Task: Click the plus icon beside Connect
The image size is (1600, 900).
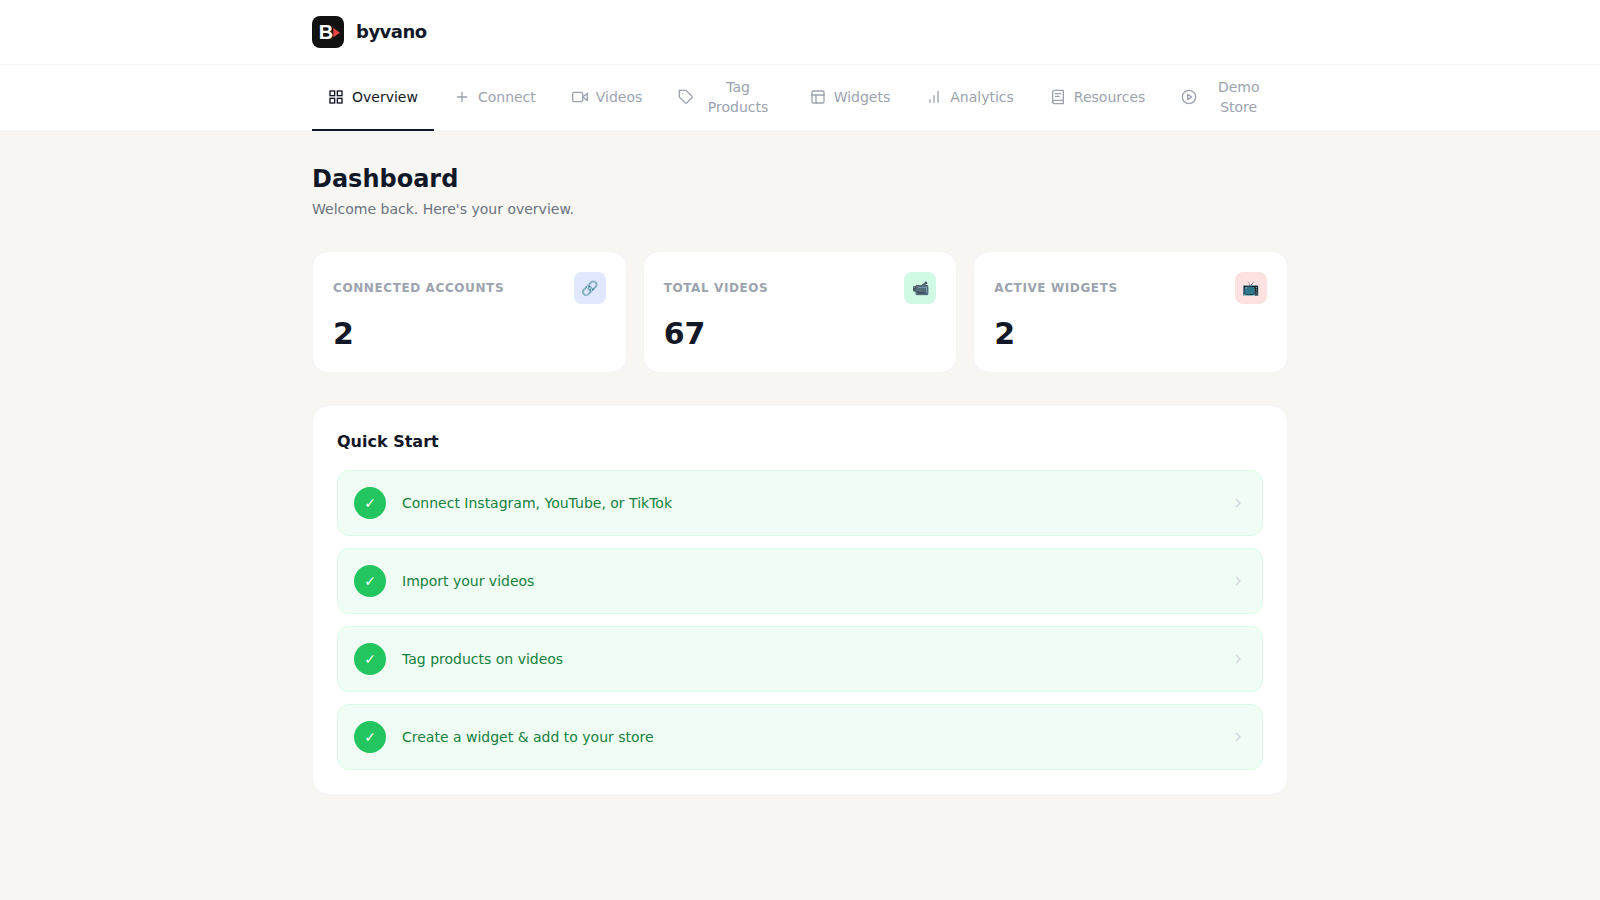Action: pyautogui.click(x=461, y=96)
